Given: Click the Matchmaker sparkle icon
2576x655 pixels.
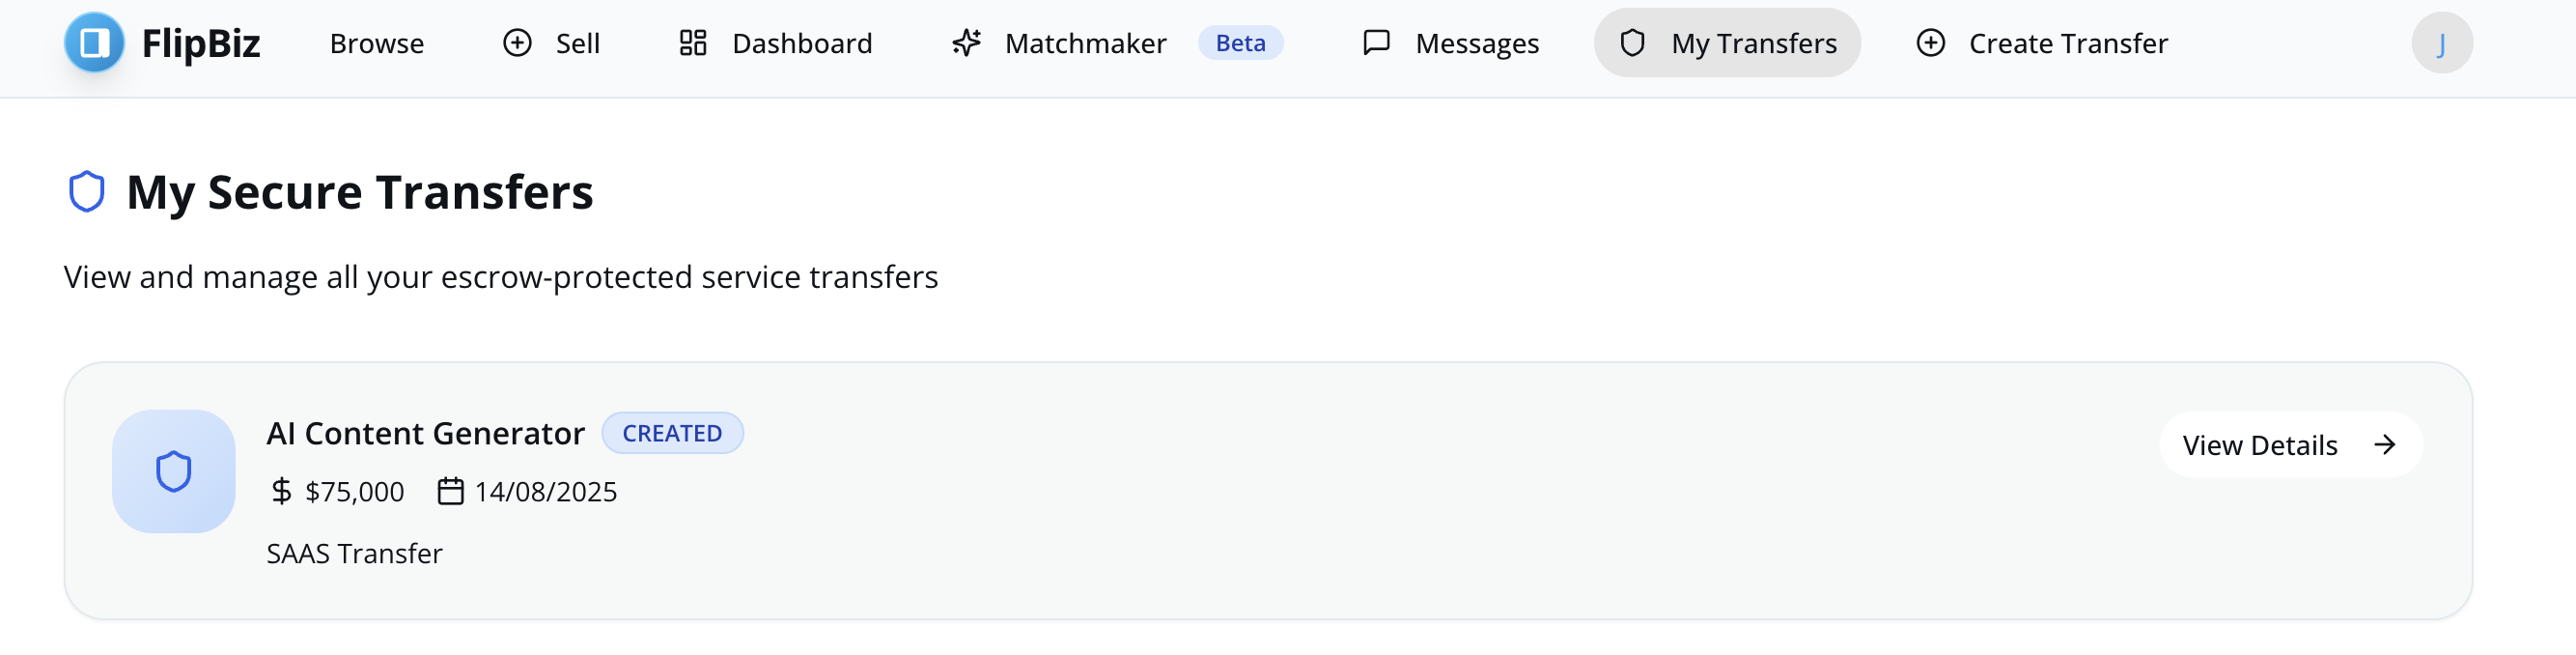Looking at the screenshot, I should [x=966, y=43].
